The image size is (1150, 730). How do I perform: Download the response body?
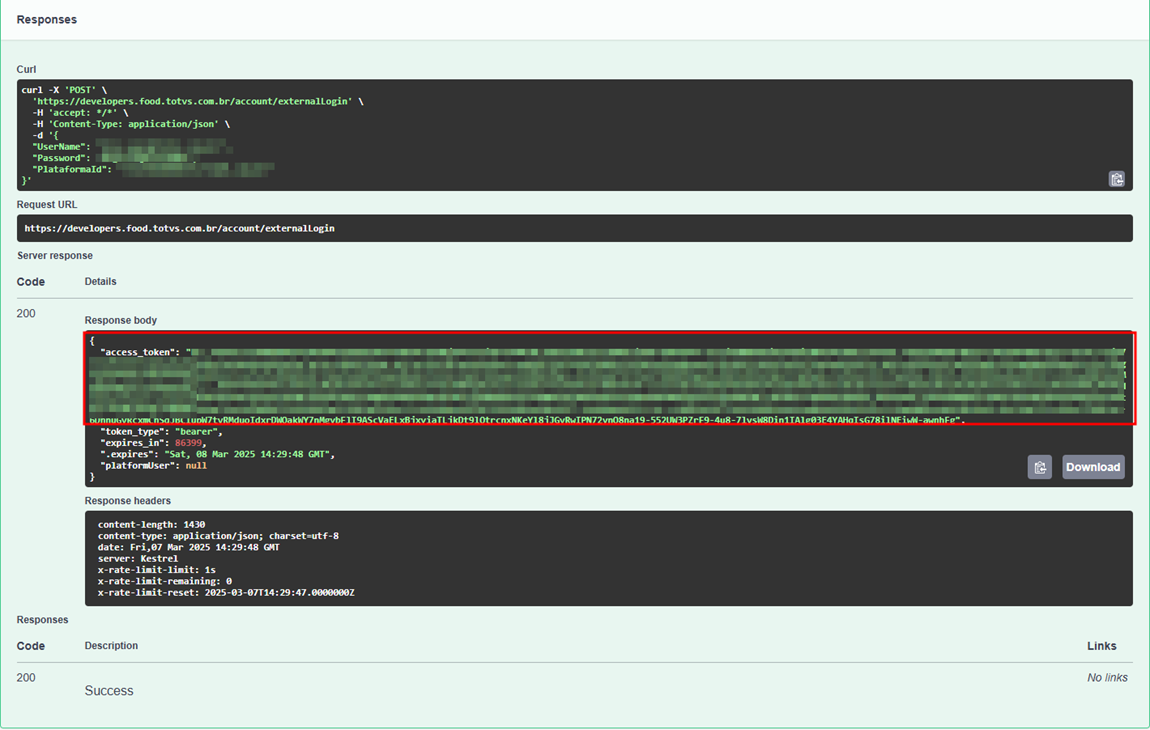pos(1093,467)
